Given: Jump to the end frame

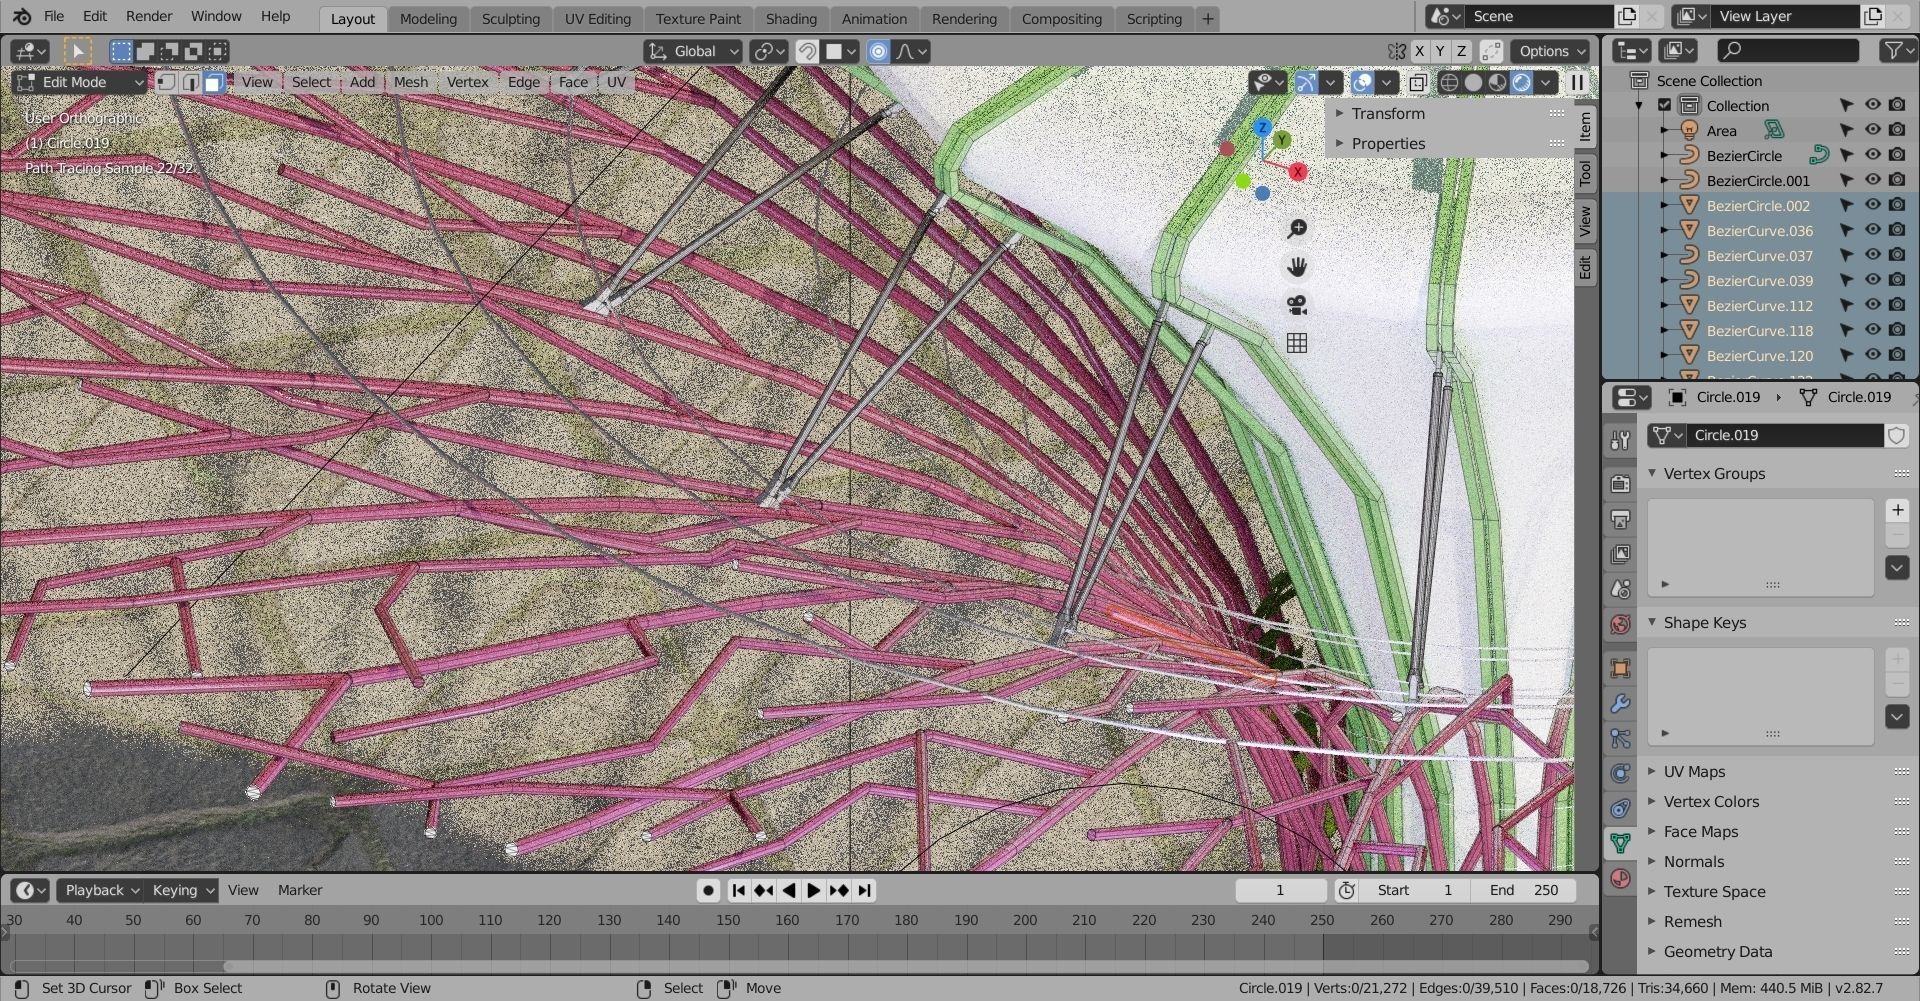Looking at the screenshot, I should point(865,890).
